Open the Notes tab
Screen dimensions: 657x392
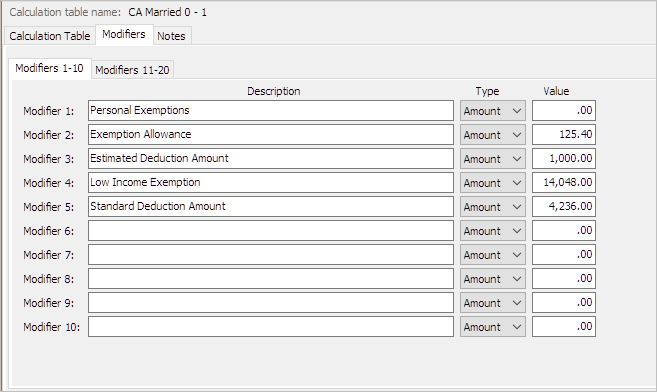[171, 36]
